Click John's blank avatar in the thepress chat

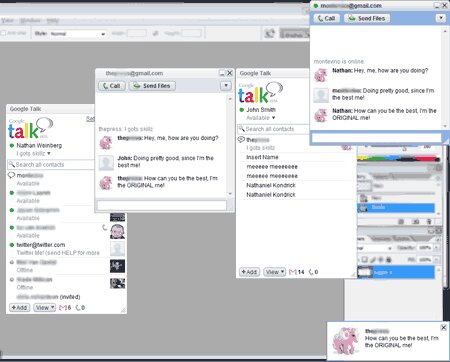[106, 163]
